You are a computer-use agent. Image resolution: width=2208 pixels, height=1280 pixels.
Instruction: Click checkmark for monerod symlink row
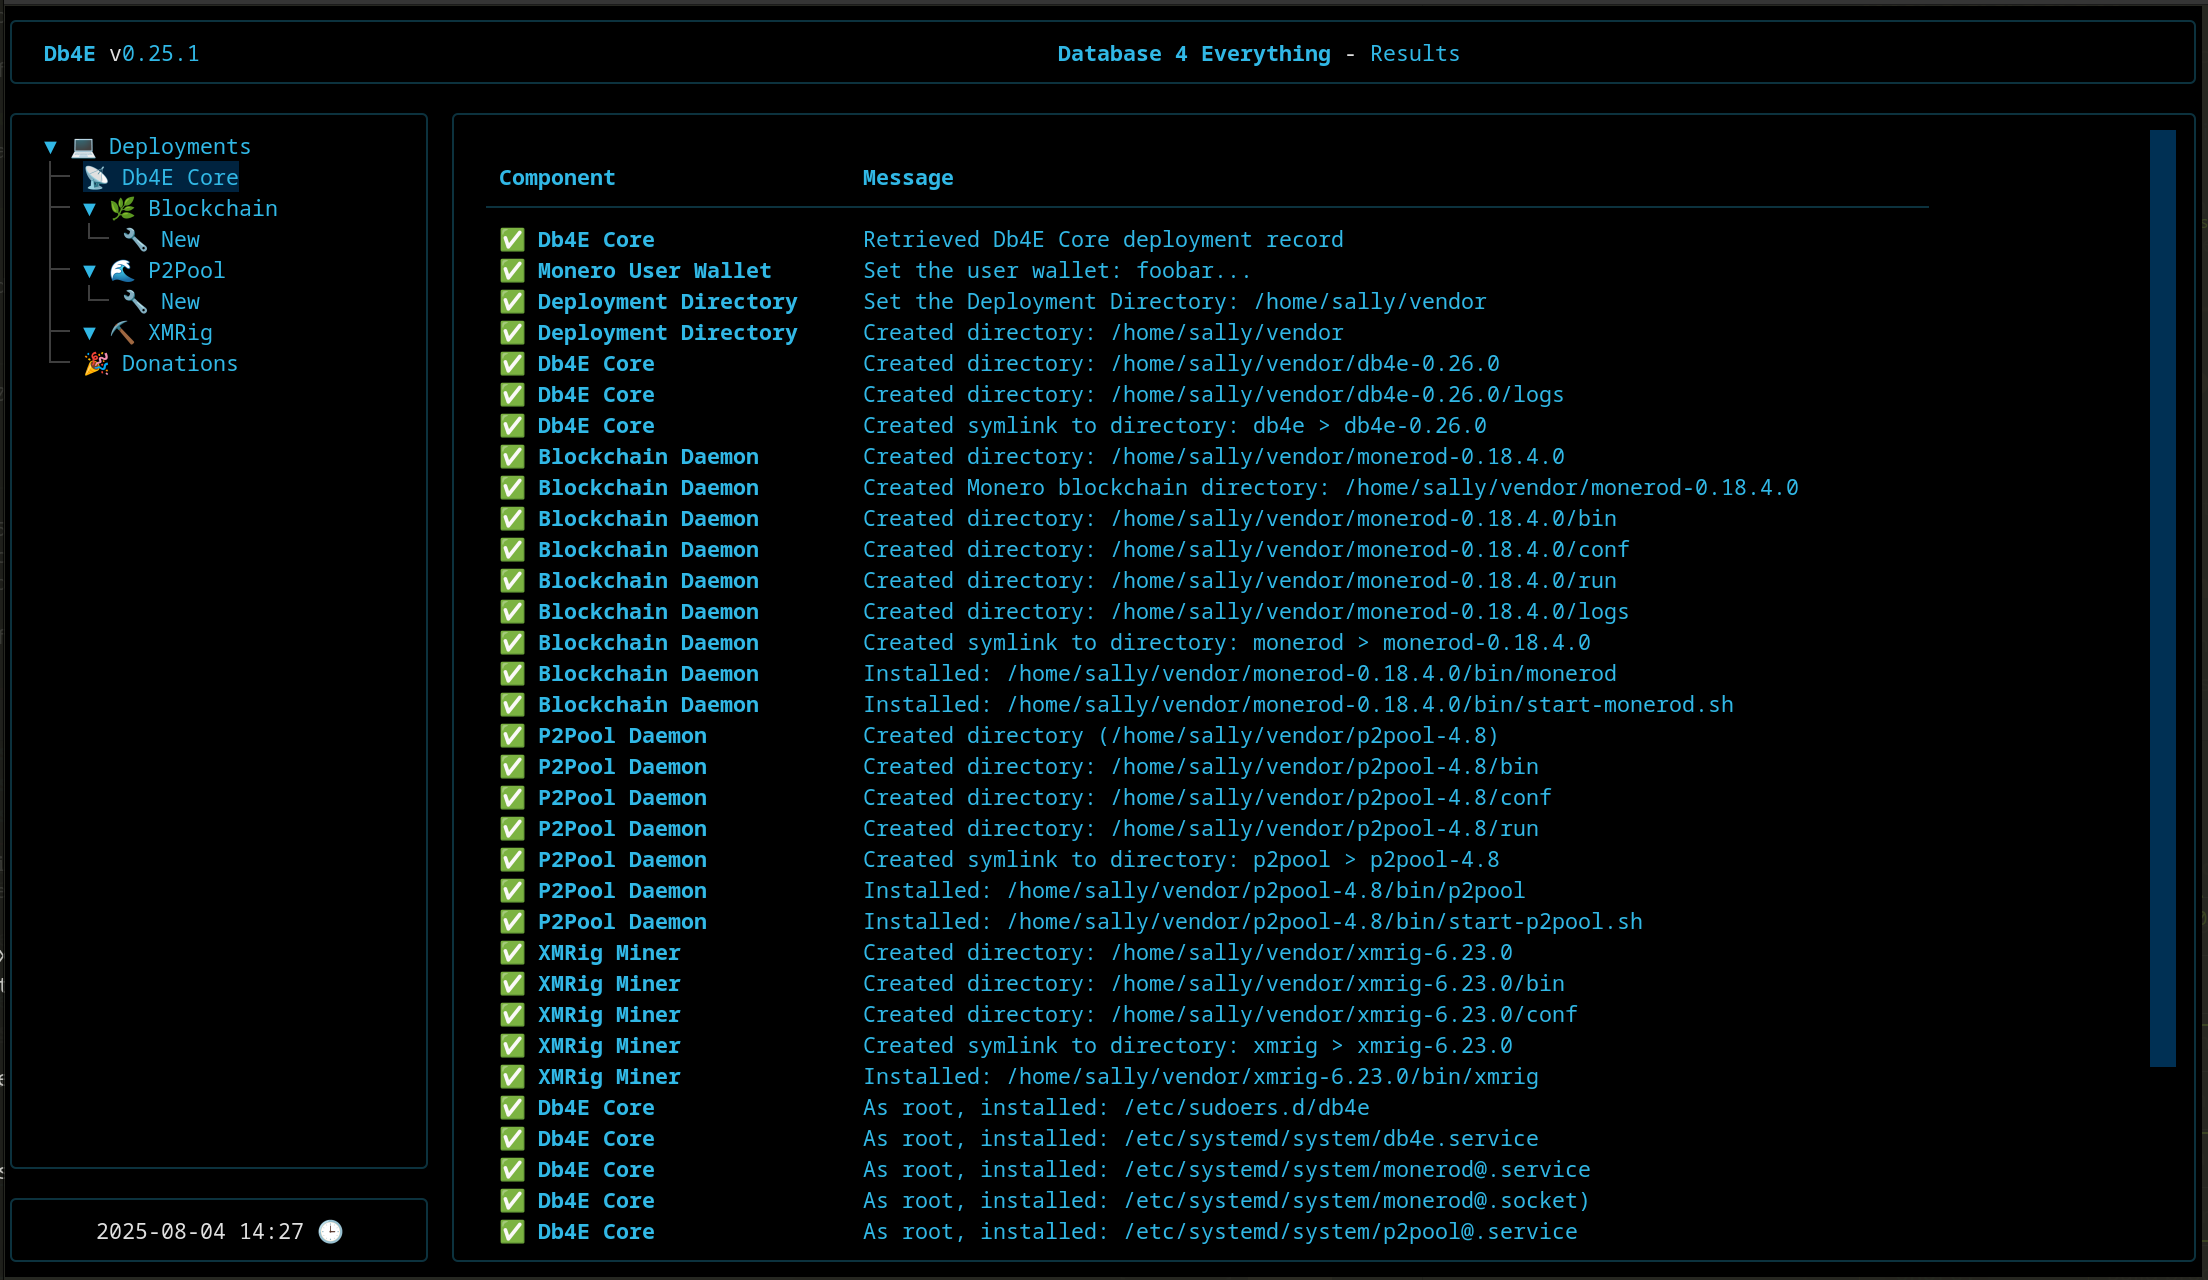(x=512, y=643)
